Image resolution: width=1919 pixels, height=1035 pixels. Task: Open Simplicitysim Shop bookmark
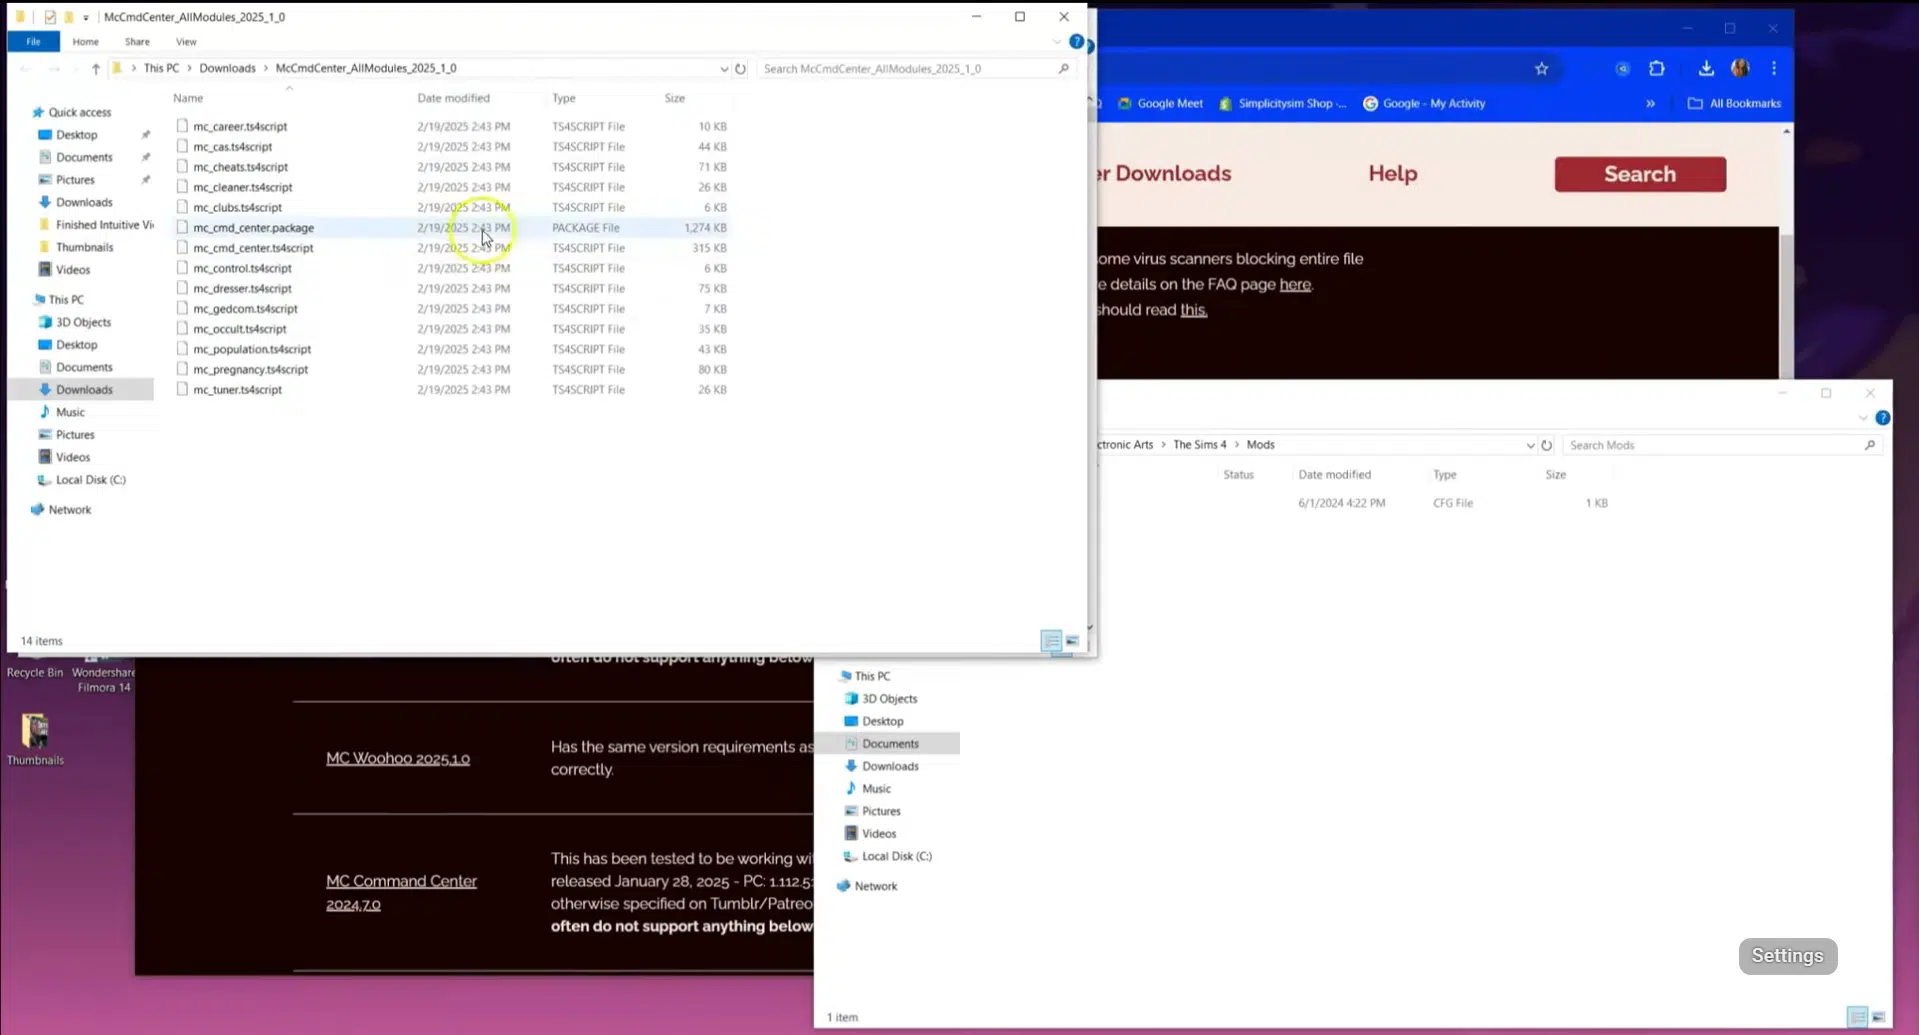[x=1283, y=103]
